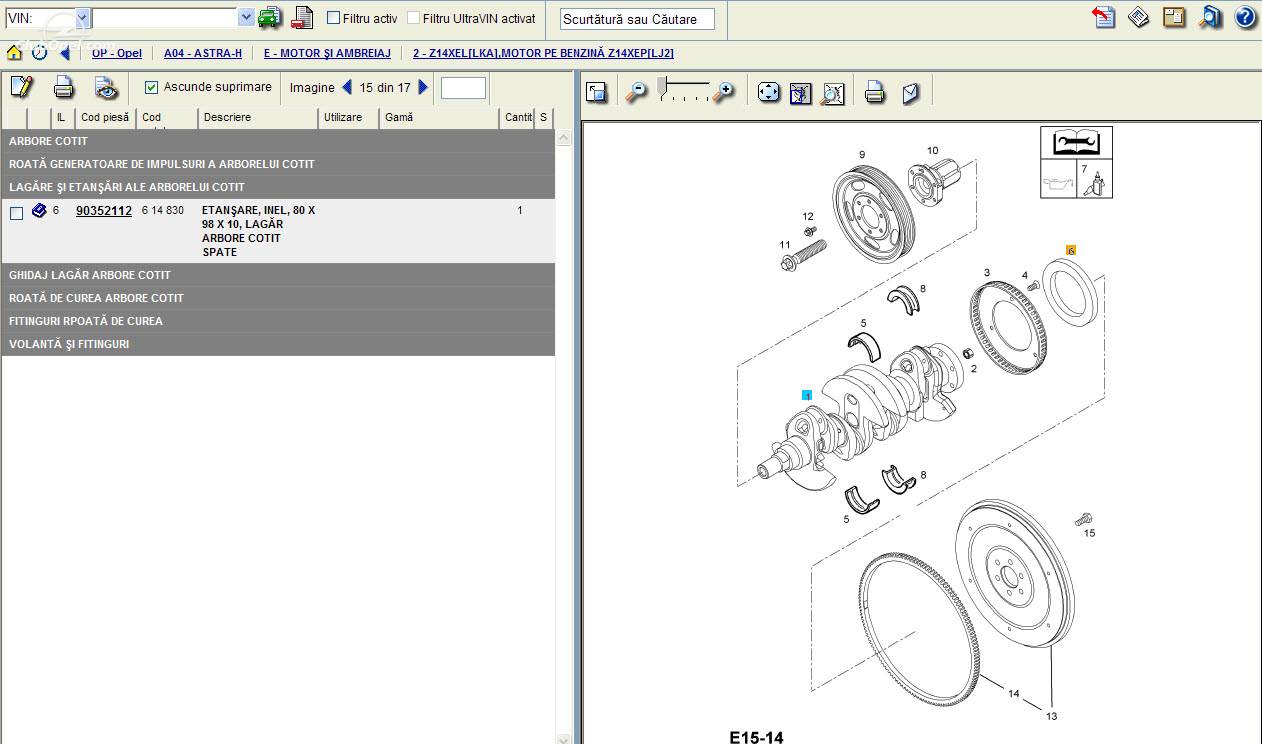Zoom in on the diagram
The image size is (1262, 744).
pos(724,93)
